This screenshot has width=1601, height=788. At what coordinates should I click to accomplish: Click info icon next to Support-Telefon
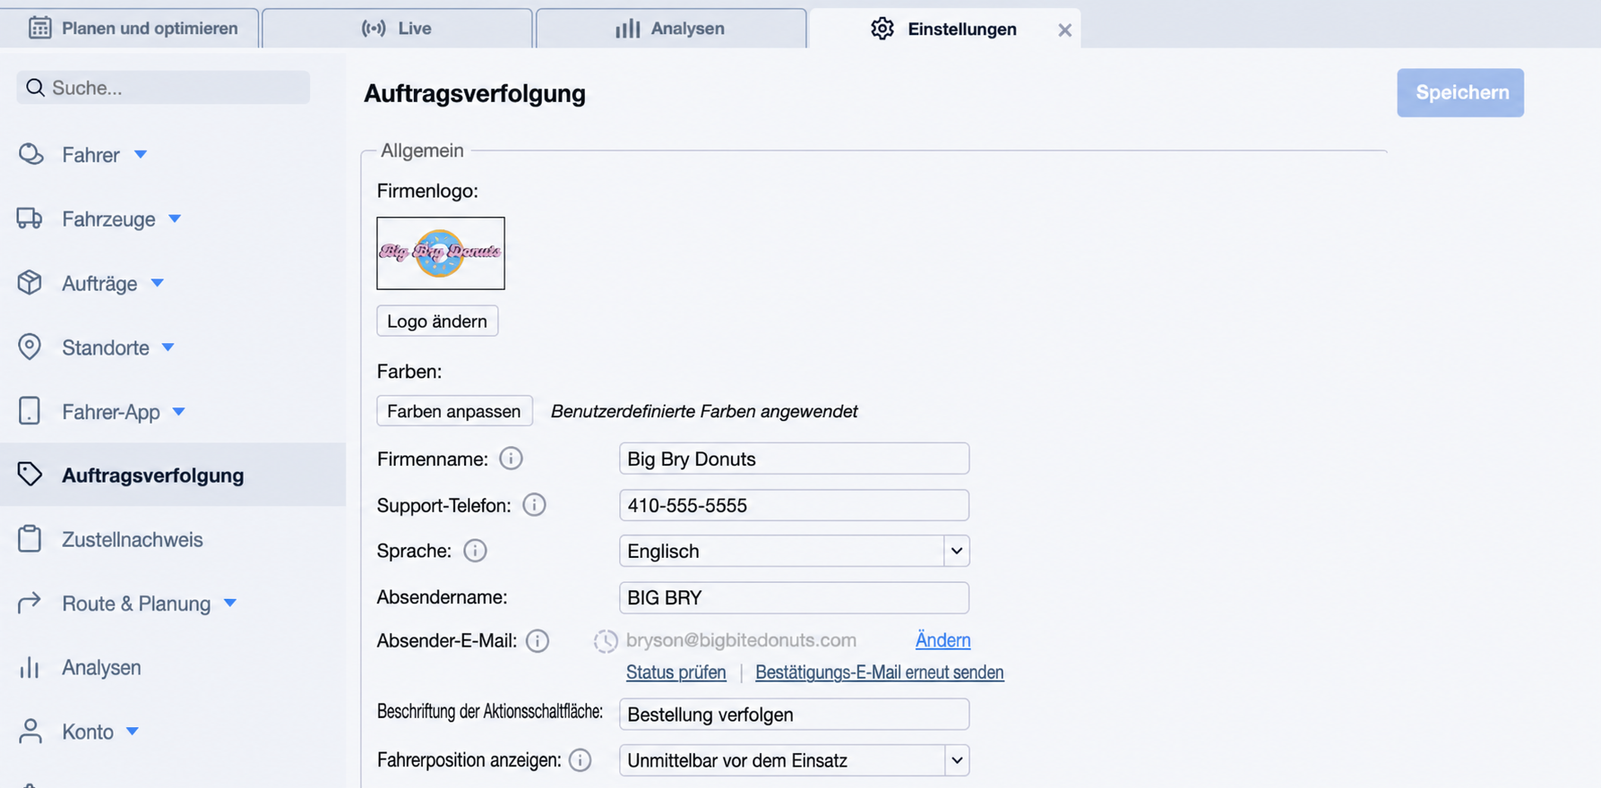534,505
